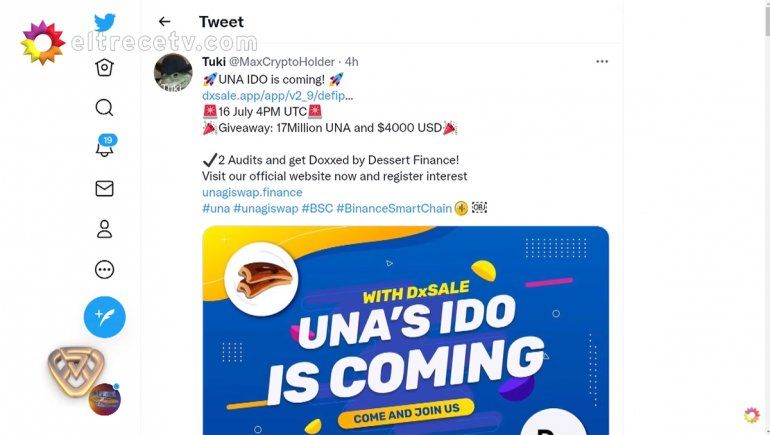Open the More circle menu icon
This screenshot has width=770, height=435.
(x=104, y=270)
